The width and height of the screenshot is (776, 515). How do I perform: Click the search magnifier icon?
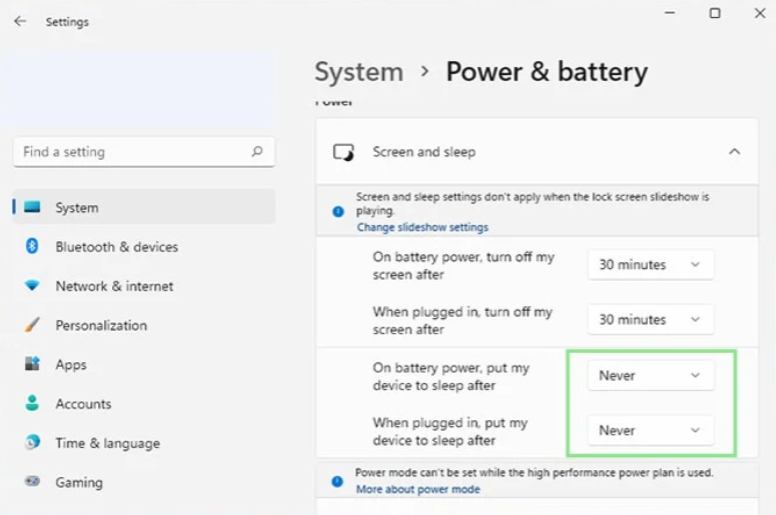pos(257,152)
